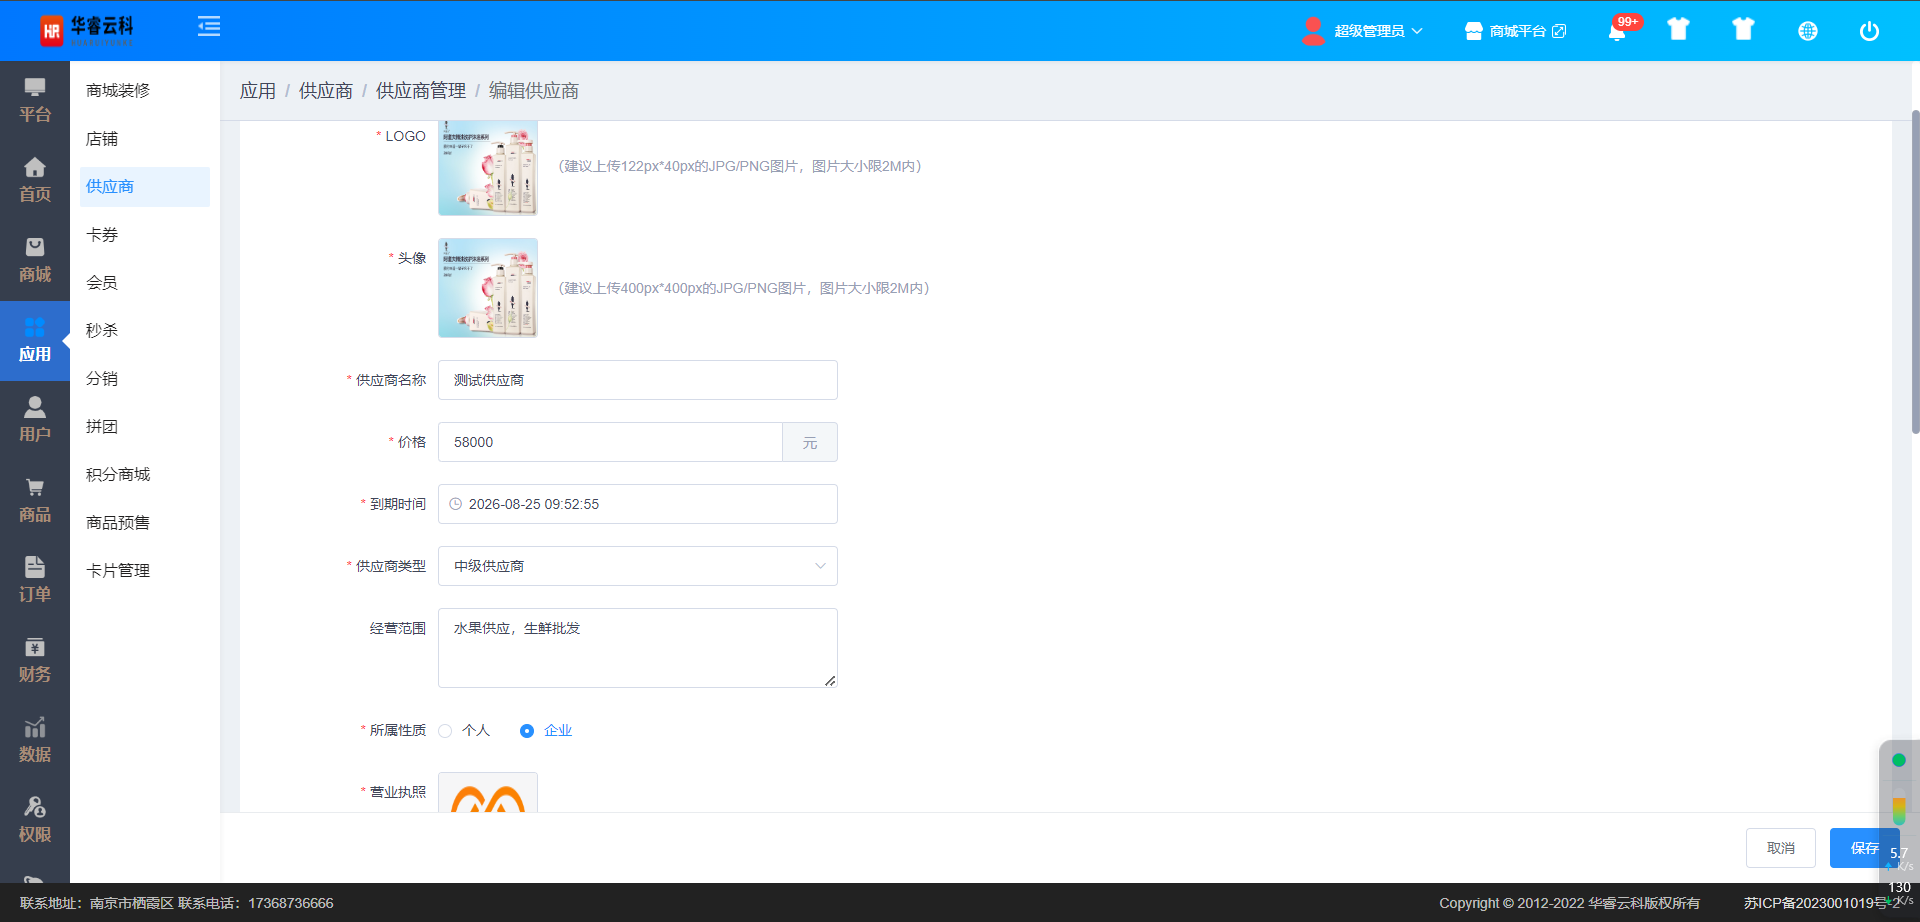The height and width of the screenshot is (922, 1920).
Task: Click the 取消 cancel button
Action: click(x=1780, y=848)
